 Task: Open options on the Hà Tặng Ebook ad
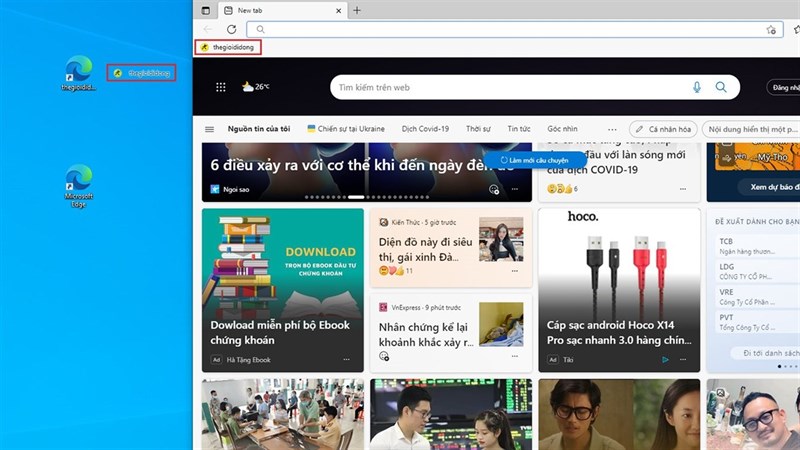tap(346, 360)
